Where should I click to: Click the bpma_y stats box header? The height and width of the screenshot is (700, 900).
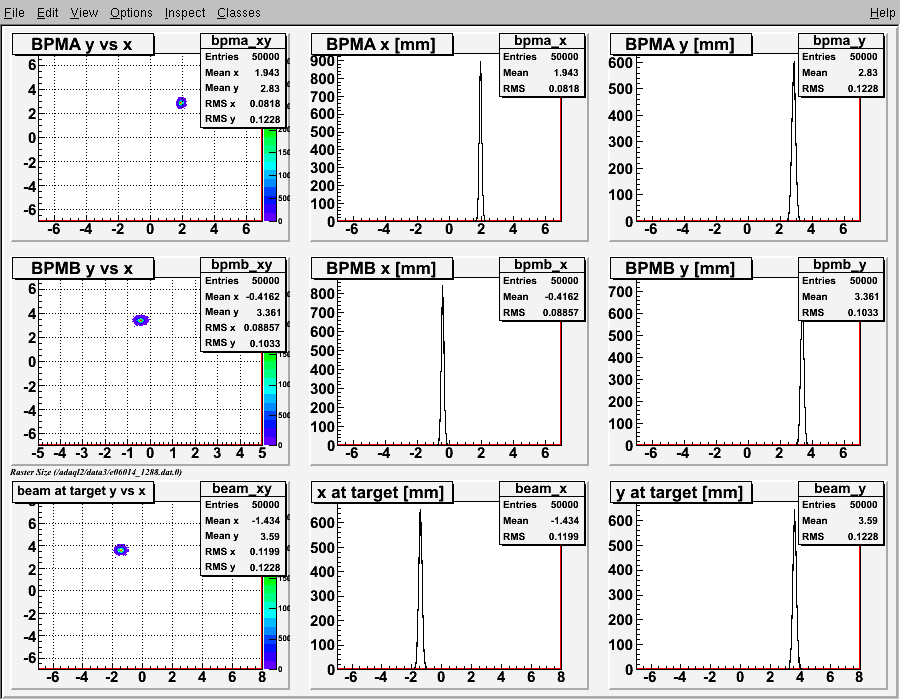pyautogui.click(x=840, y=41)
